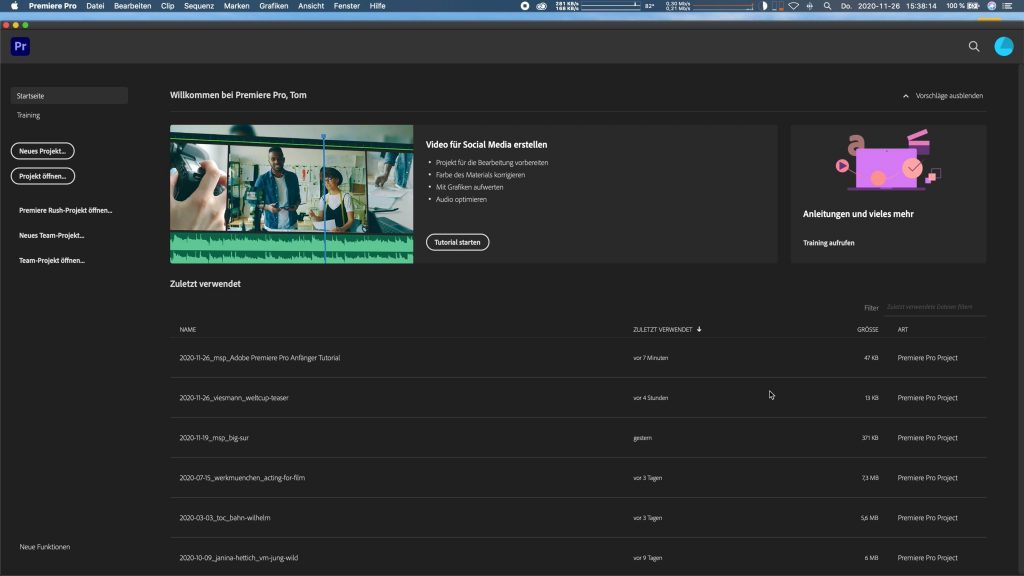Click the Creative Cloud menu bar icon
The width and height of the screenshot is (1024, 576).
pos(541,6)
